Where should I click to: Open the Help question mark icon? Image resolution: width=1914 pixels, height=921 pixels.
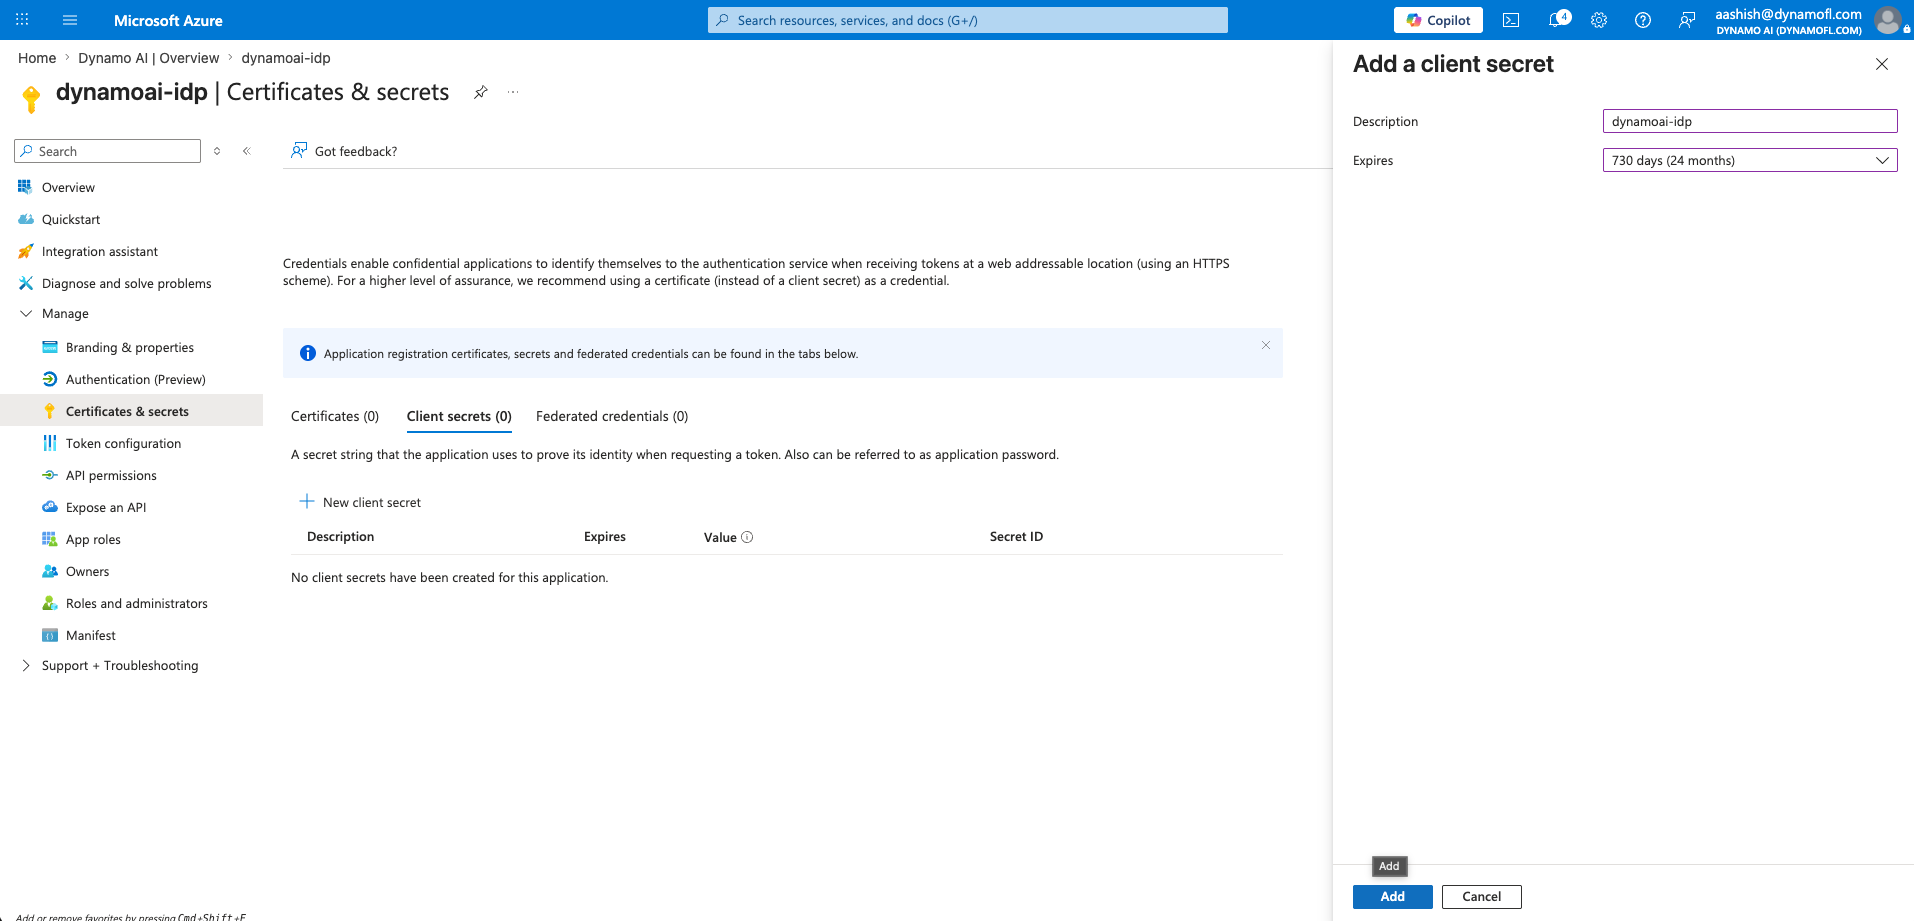1643,20
